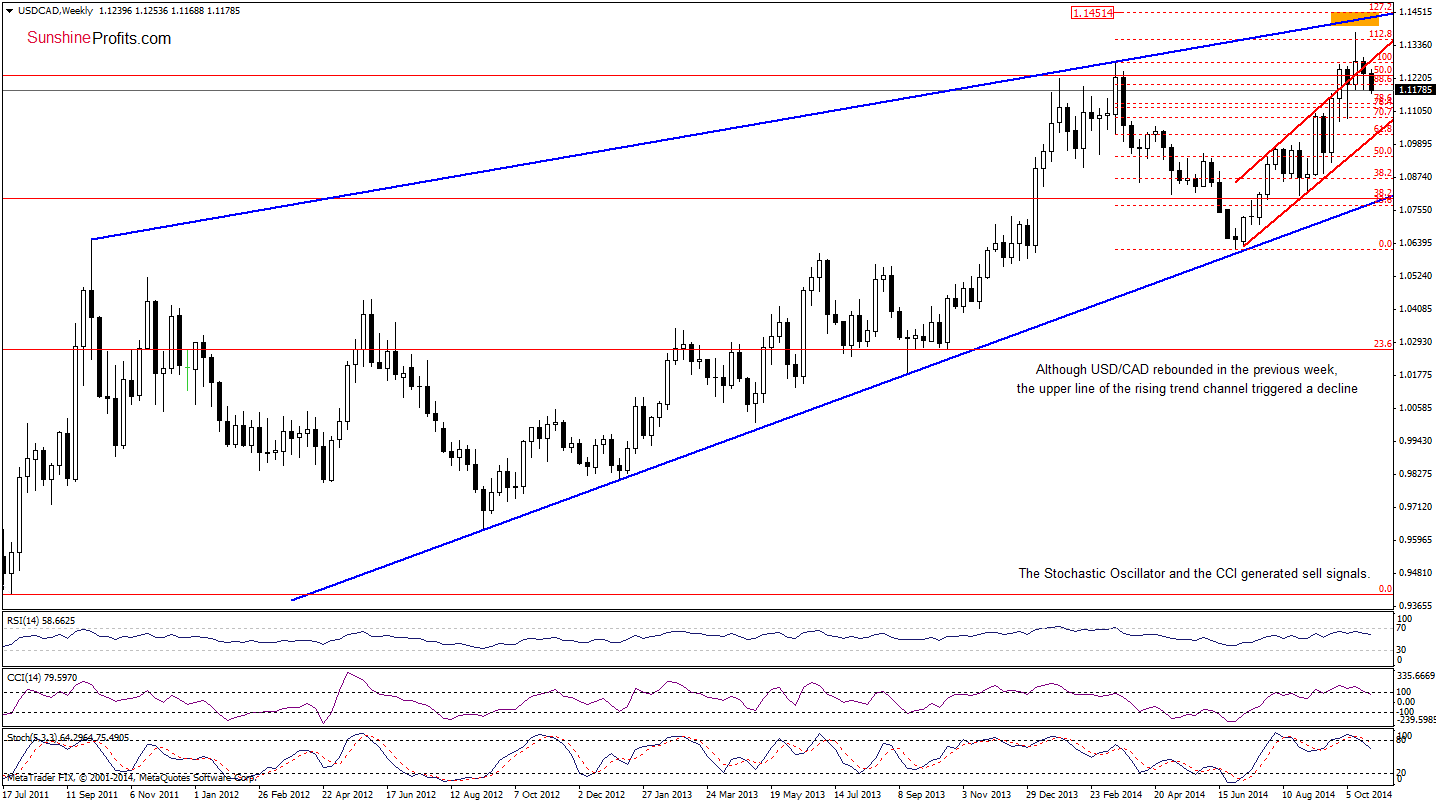
Task: Click the 127.2 Fibonacci level label
Action: (1383, 7)
